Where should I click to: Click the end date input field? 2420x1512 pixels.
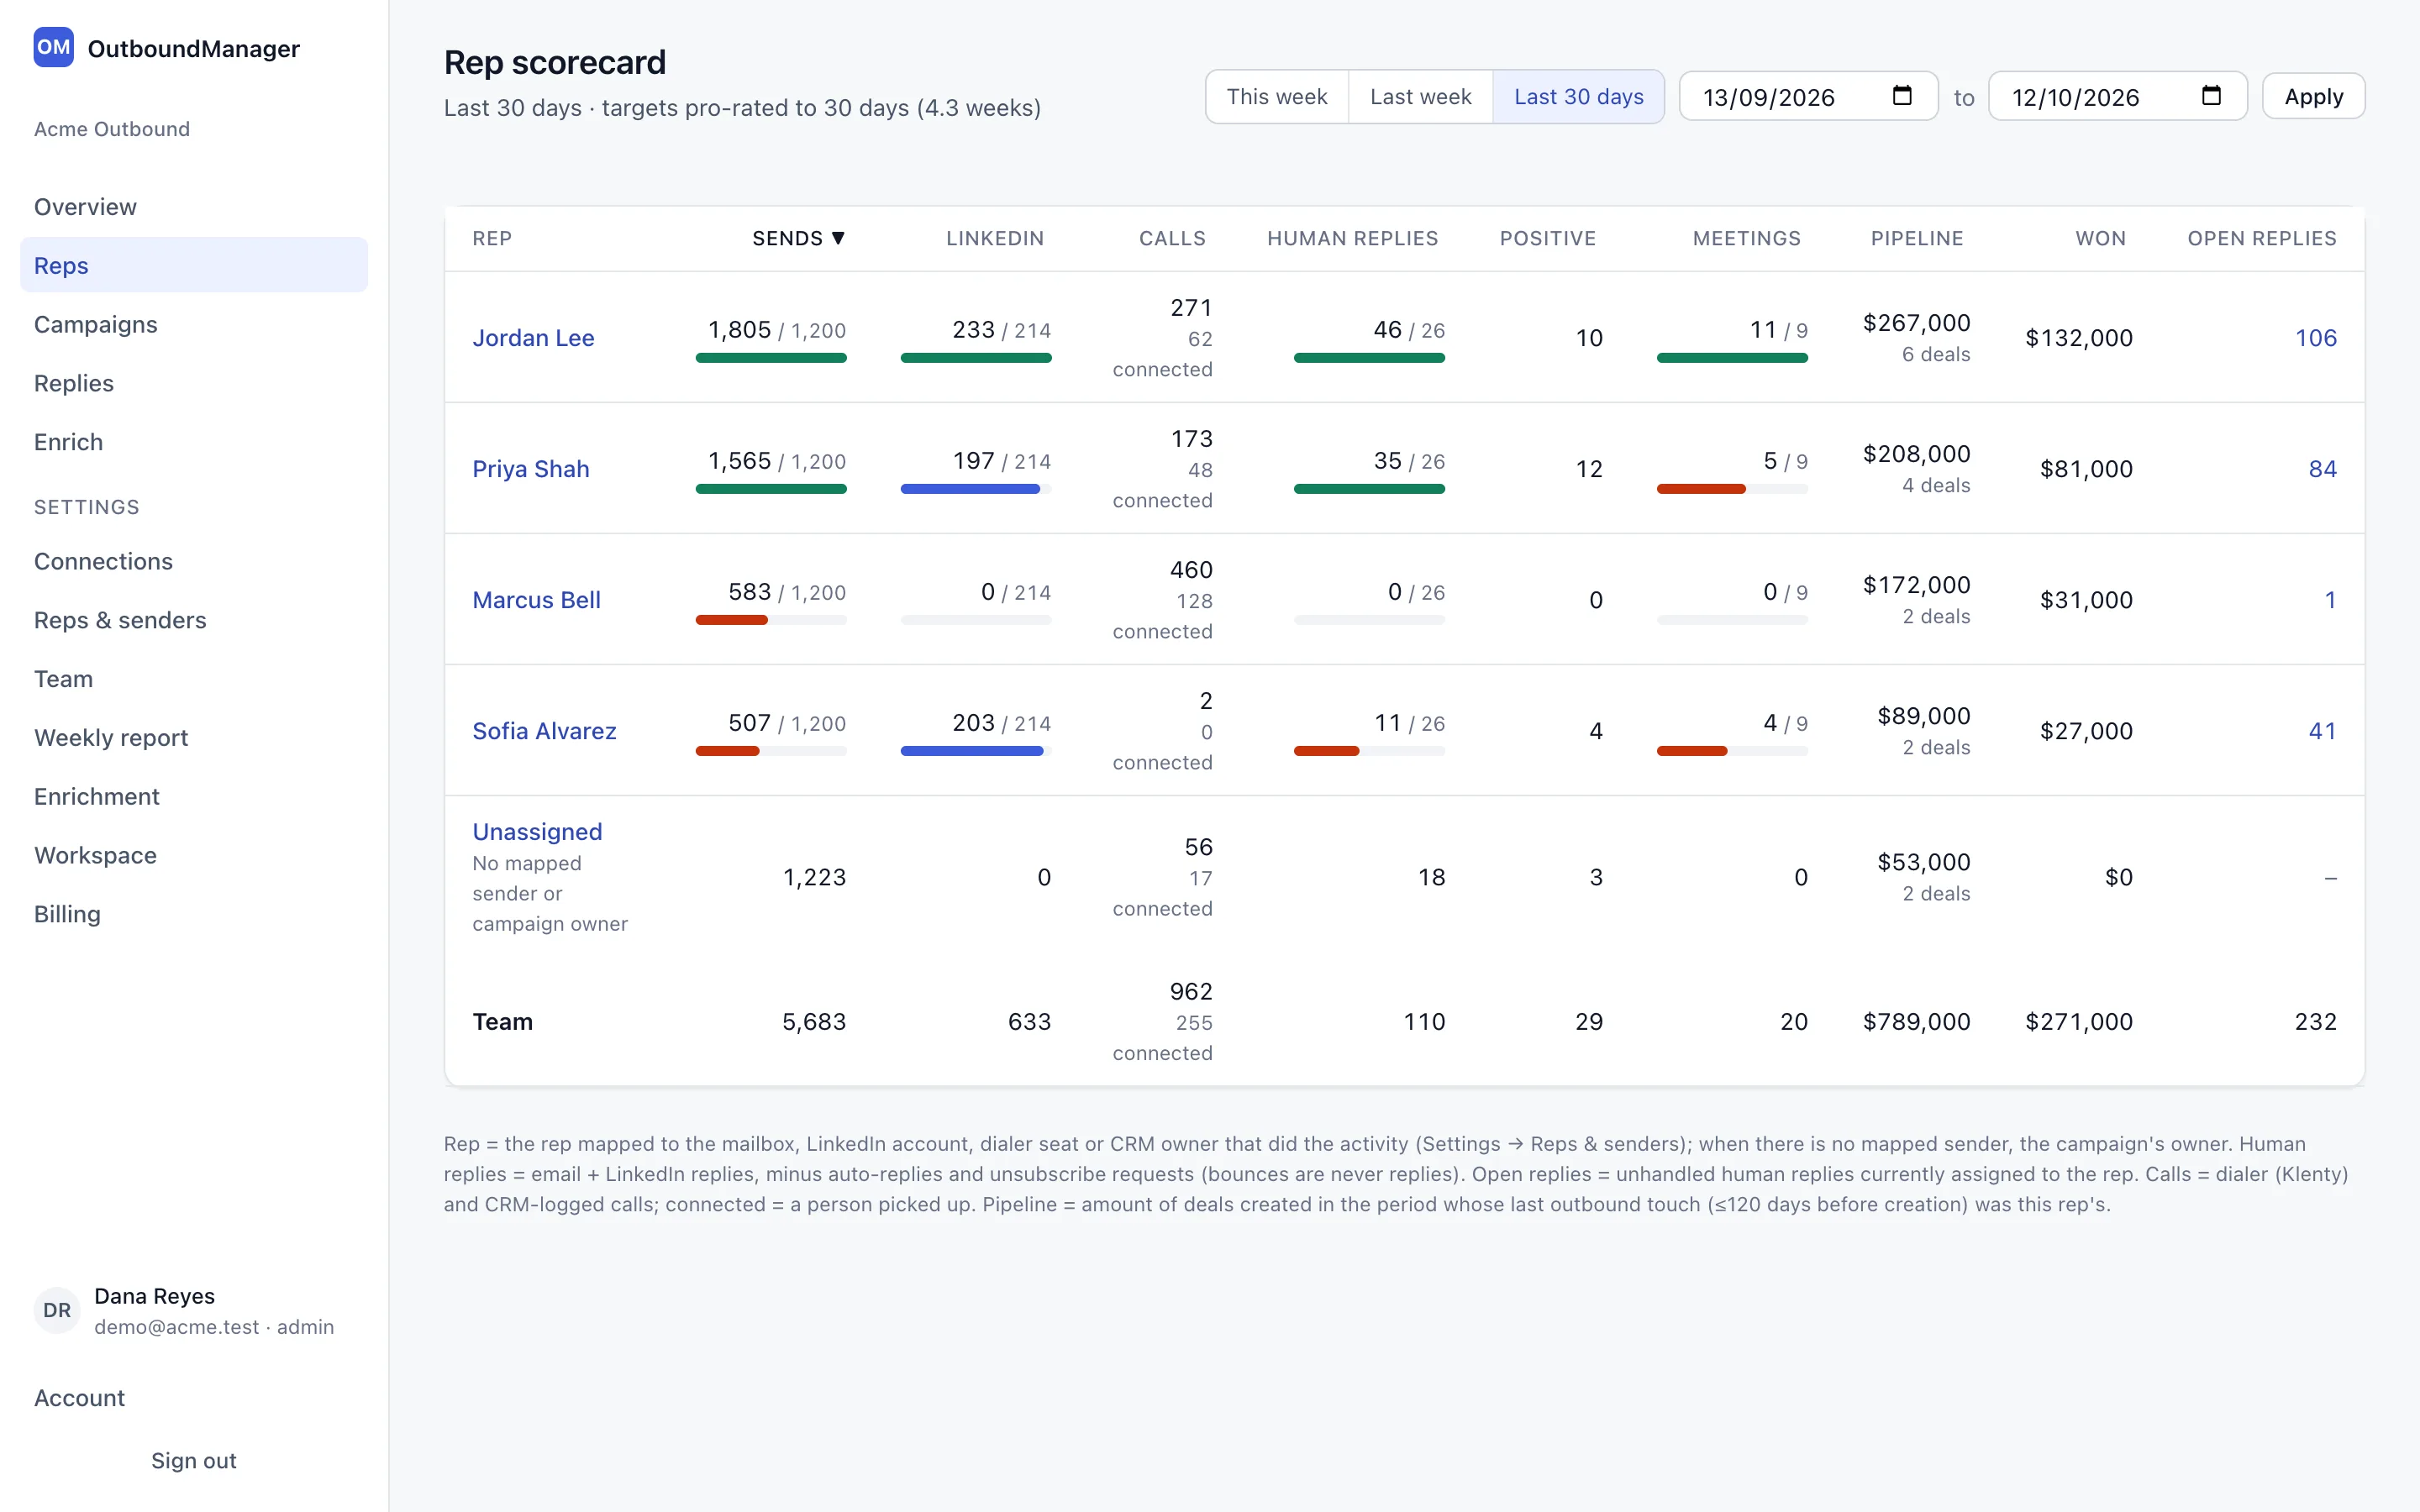pyautogui.click(x=2117, y=97)
